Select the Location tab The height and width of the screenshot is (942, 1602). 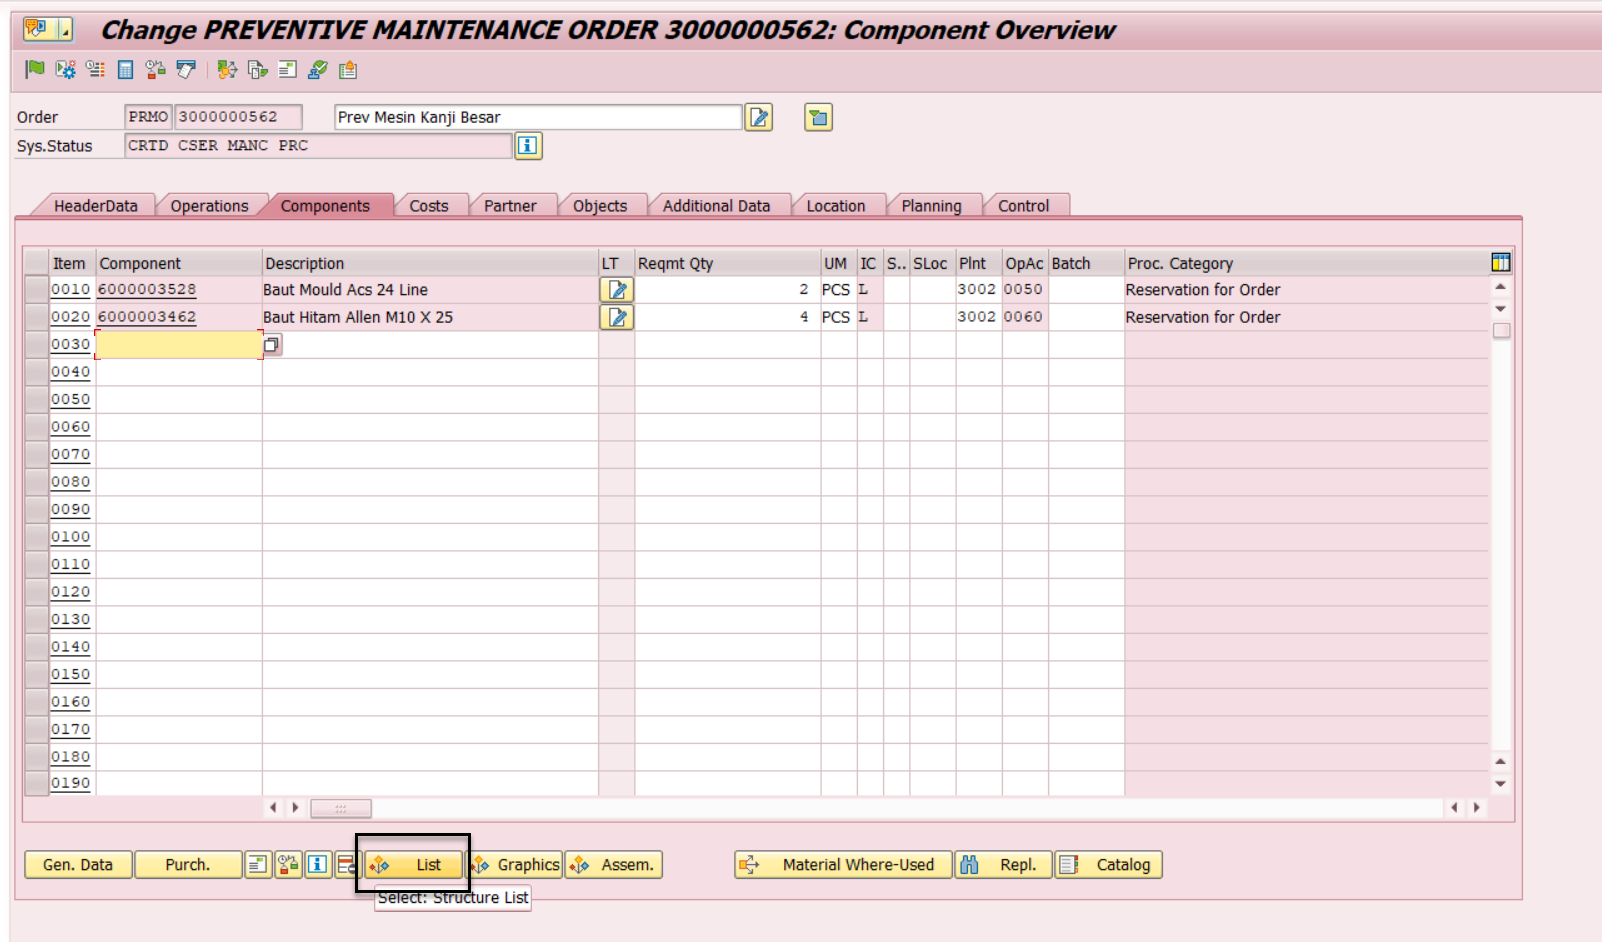tap(837, 205)
